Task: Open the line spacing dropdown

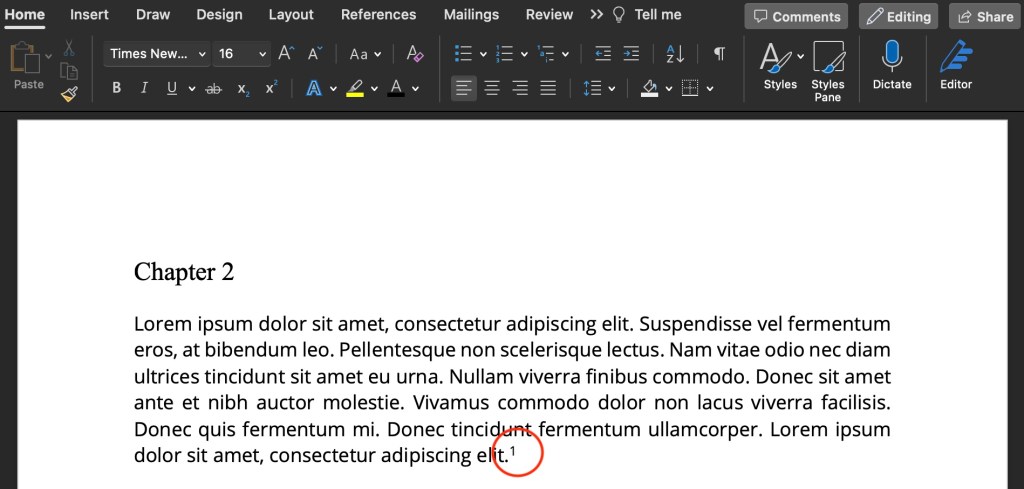Action: tap(598, 88)
